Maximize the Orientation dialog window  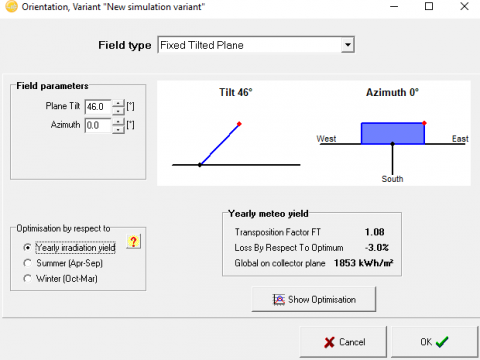pos(429,6)
